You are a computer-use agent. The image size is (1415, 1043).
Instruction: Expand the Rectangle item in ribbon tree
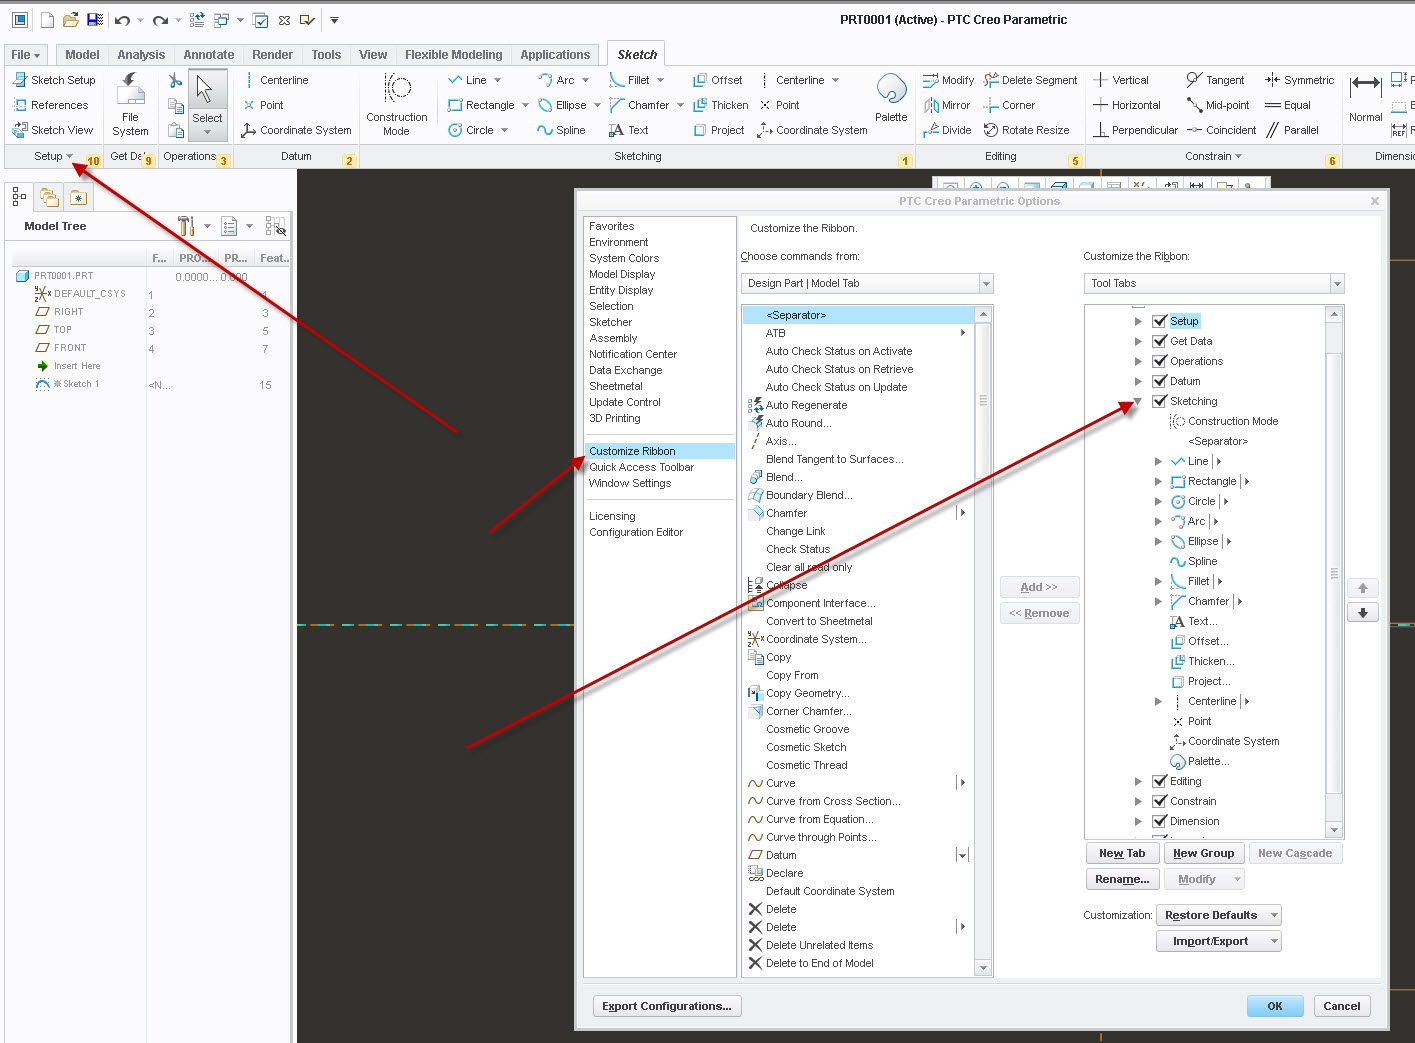pos(1158,481)
